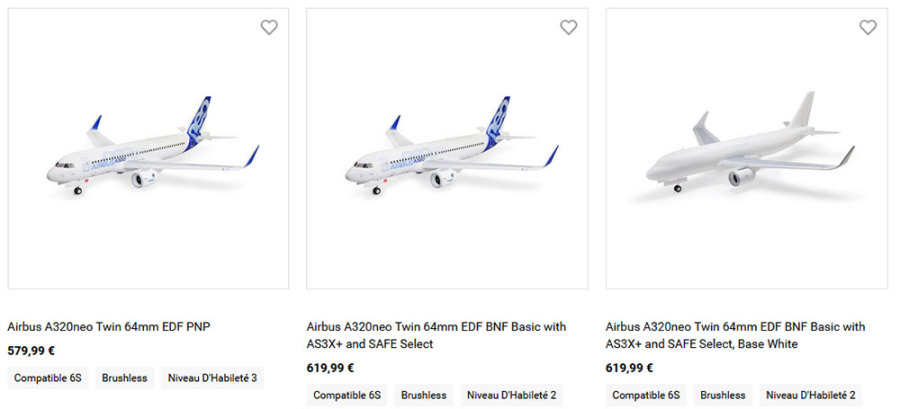Open the Airbus A320neo Twin 64mm EDF PNP title
Viewport: 900px width, 409px height.
[x=109, y=326]
